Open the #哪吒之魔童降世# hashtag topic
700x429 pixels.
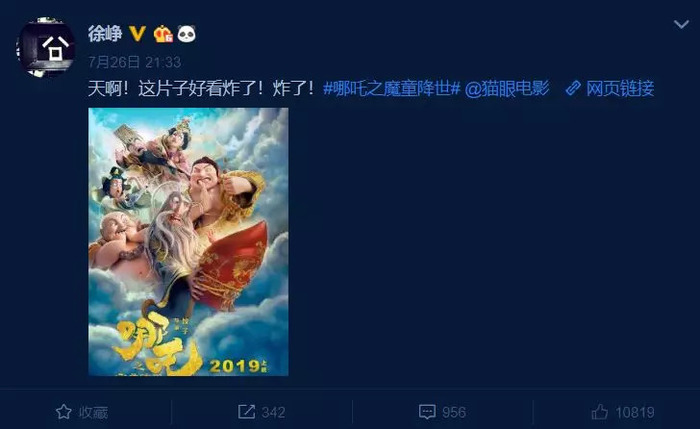tap(392, 89)
